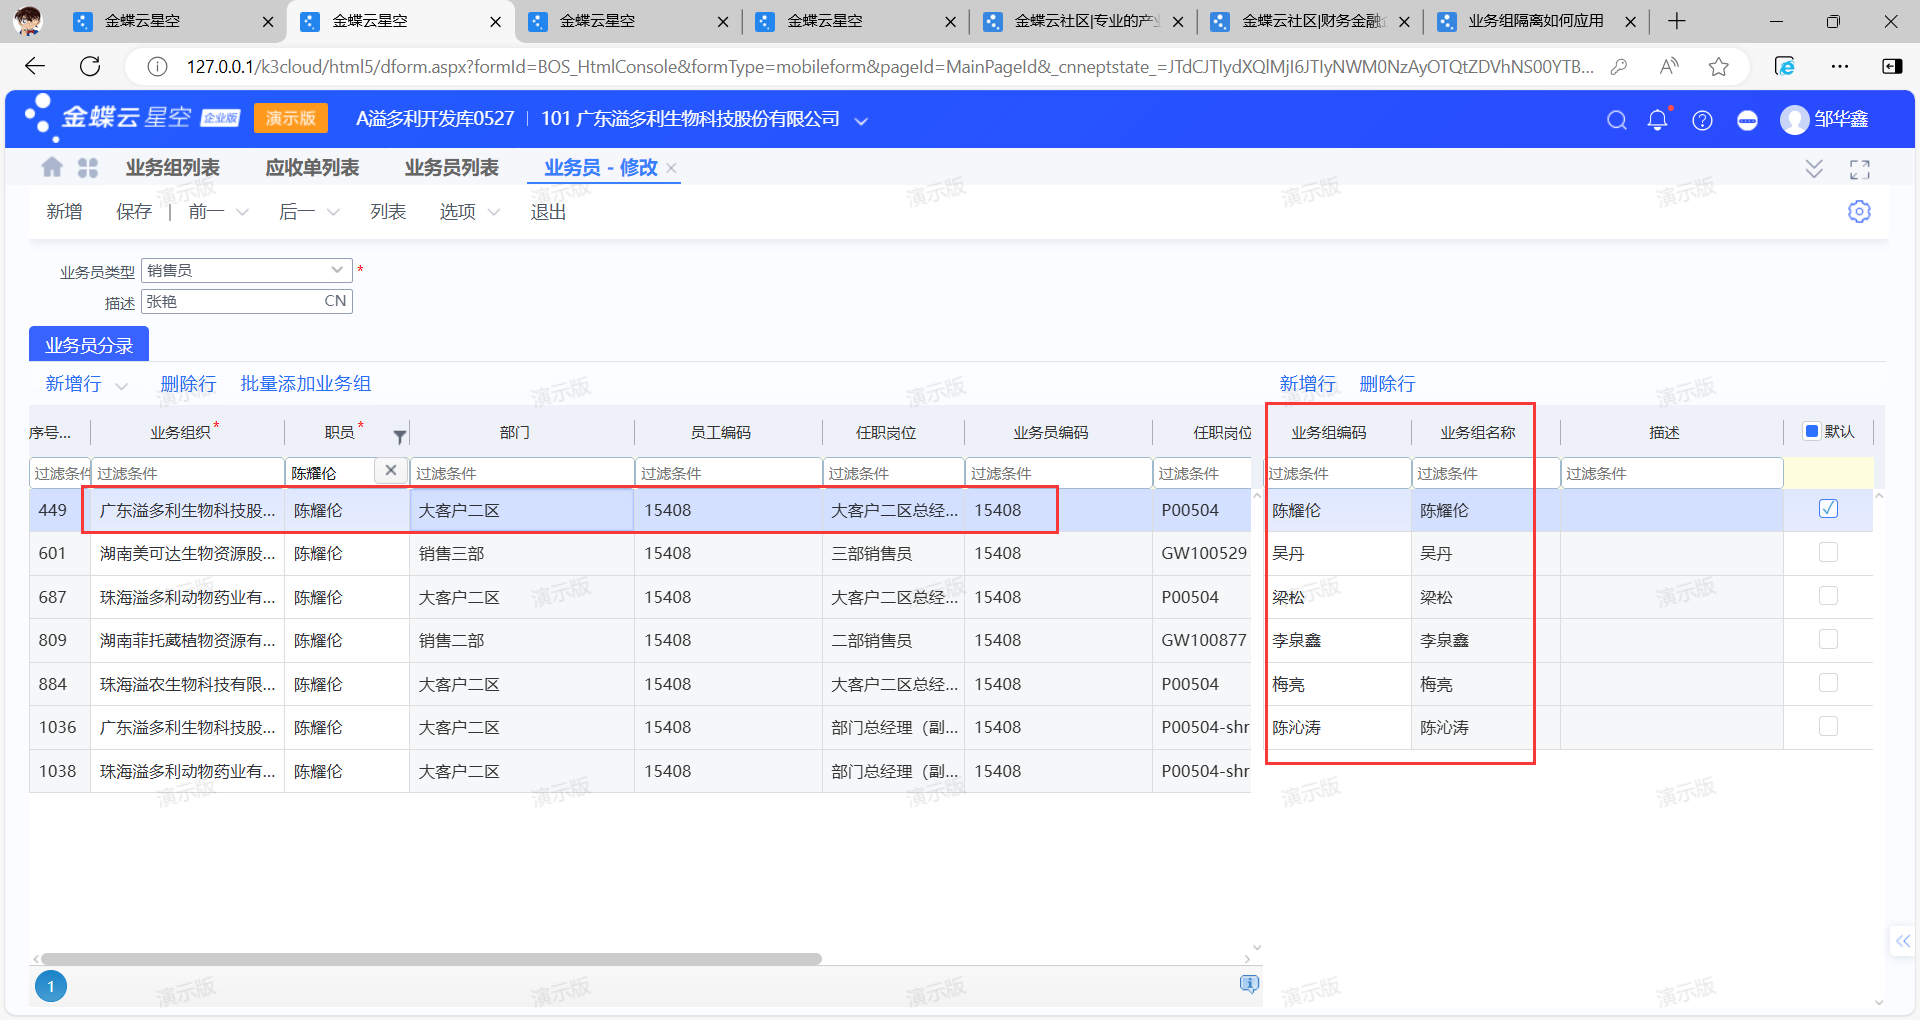The width and height of the screenshot is (1920, 1020).
Task: Click 批量添加业务组 link
Action: 305,384
